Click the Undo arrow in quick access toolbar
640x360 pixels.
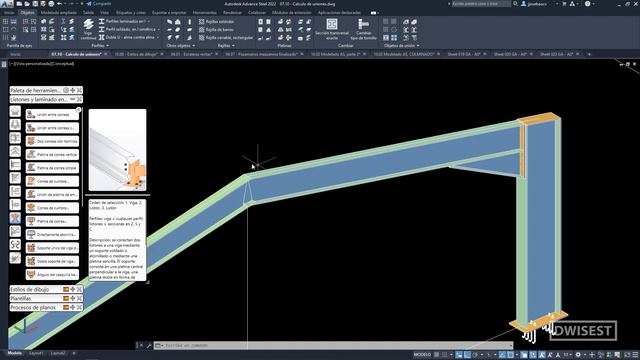click(x=60, y=4)
